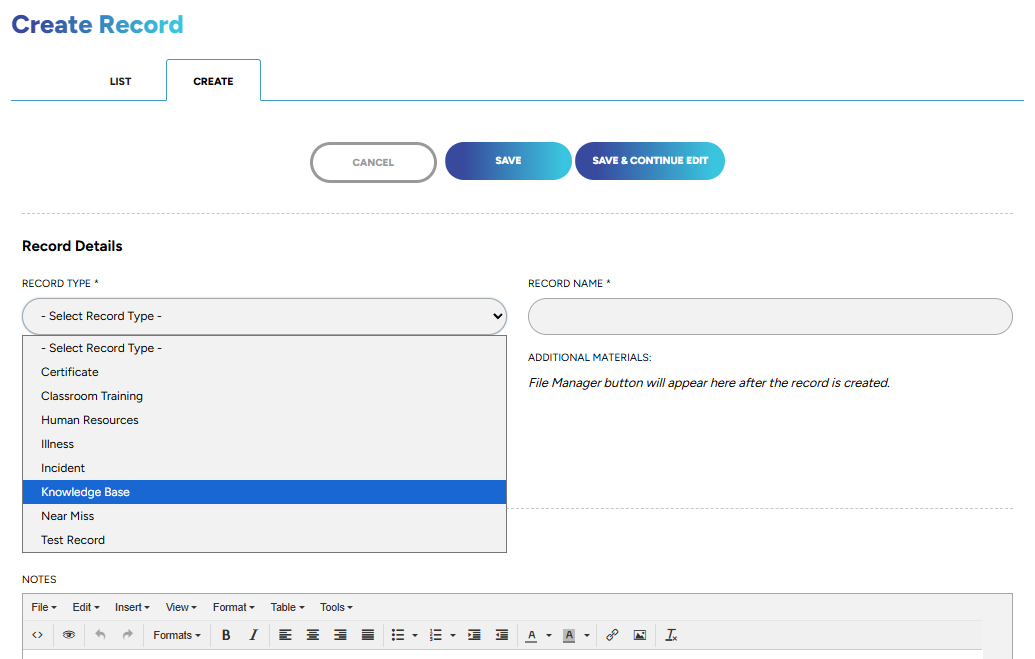The height and width of the screenshot is (659, 1035).
Task: Focus the Record Name input field
Action: point(770,316)
